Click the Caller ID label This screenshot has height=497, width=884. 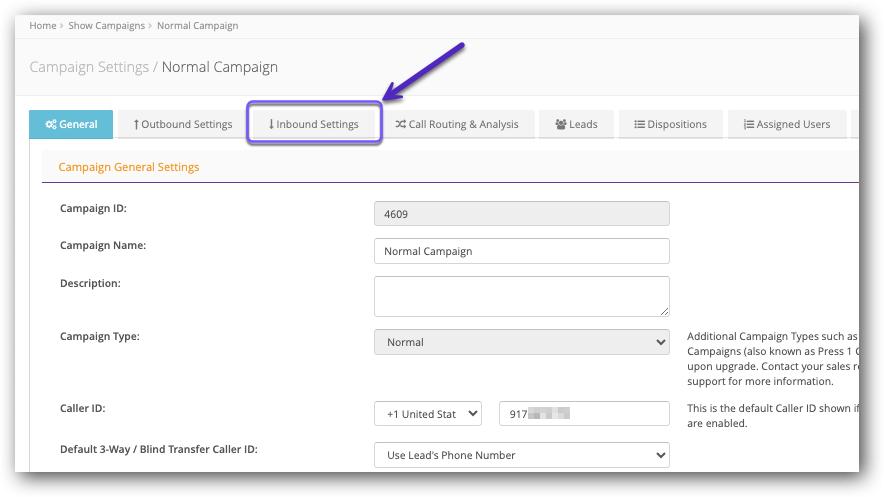tap(83, 408)
